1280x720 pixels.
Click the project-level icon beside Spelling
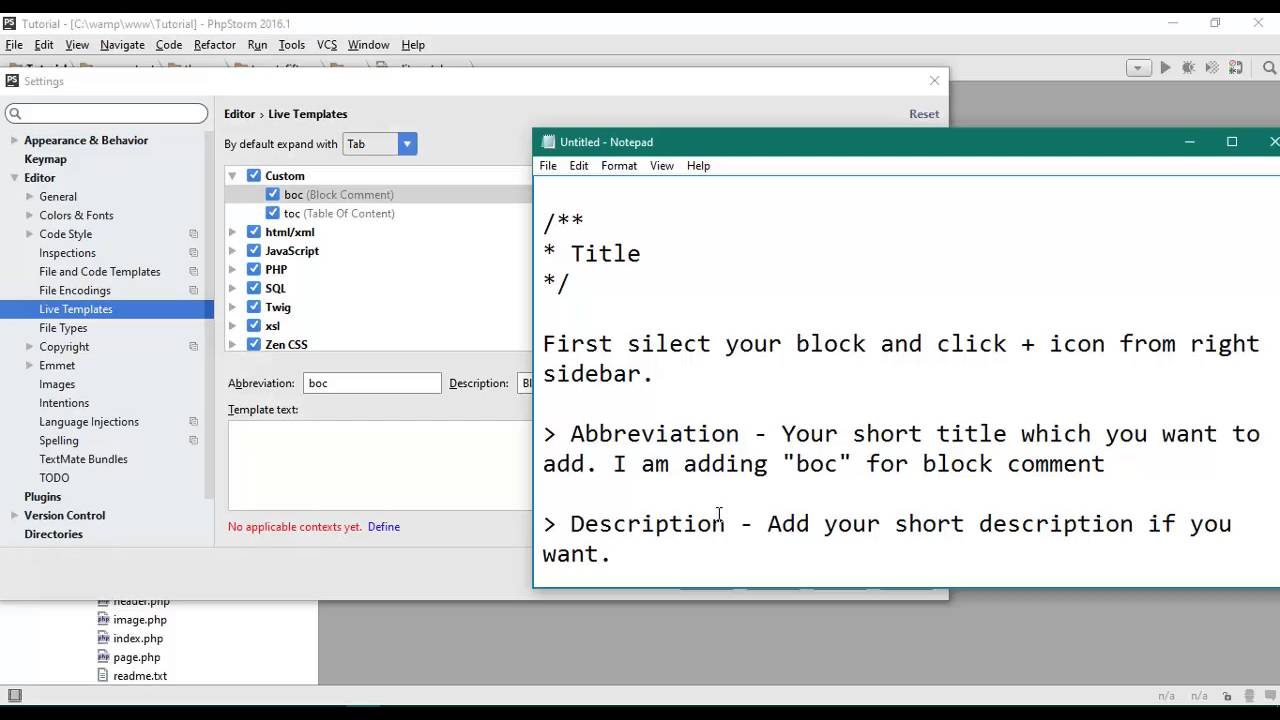193,440
